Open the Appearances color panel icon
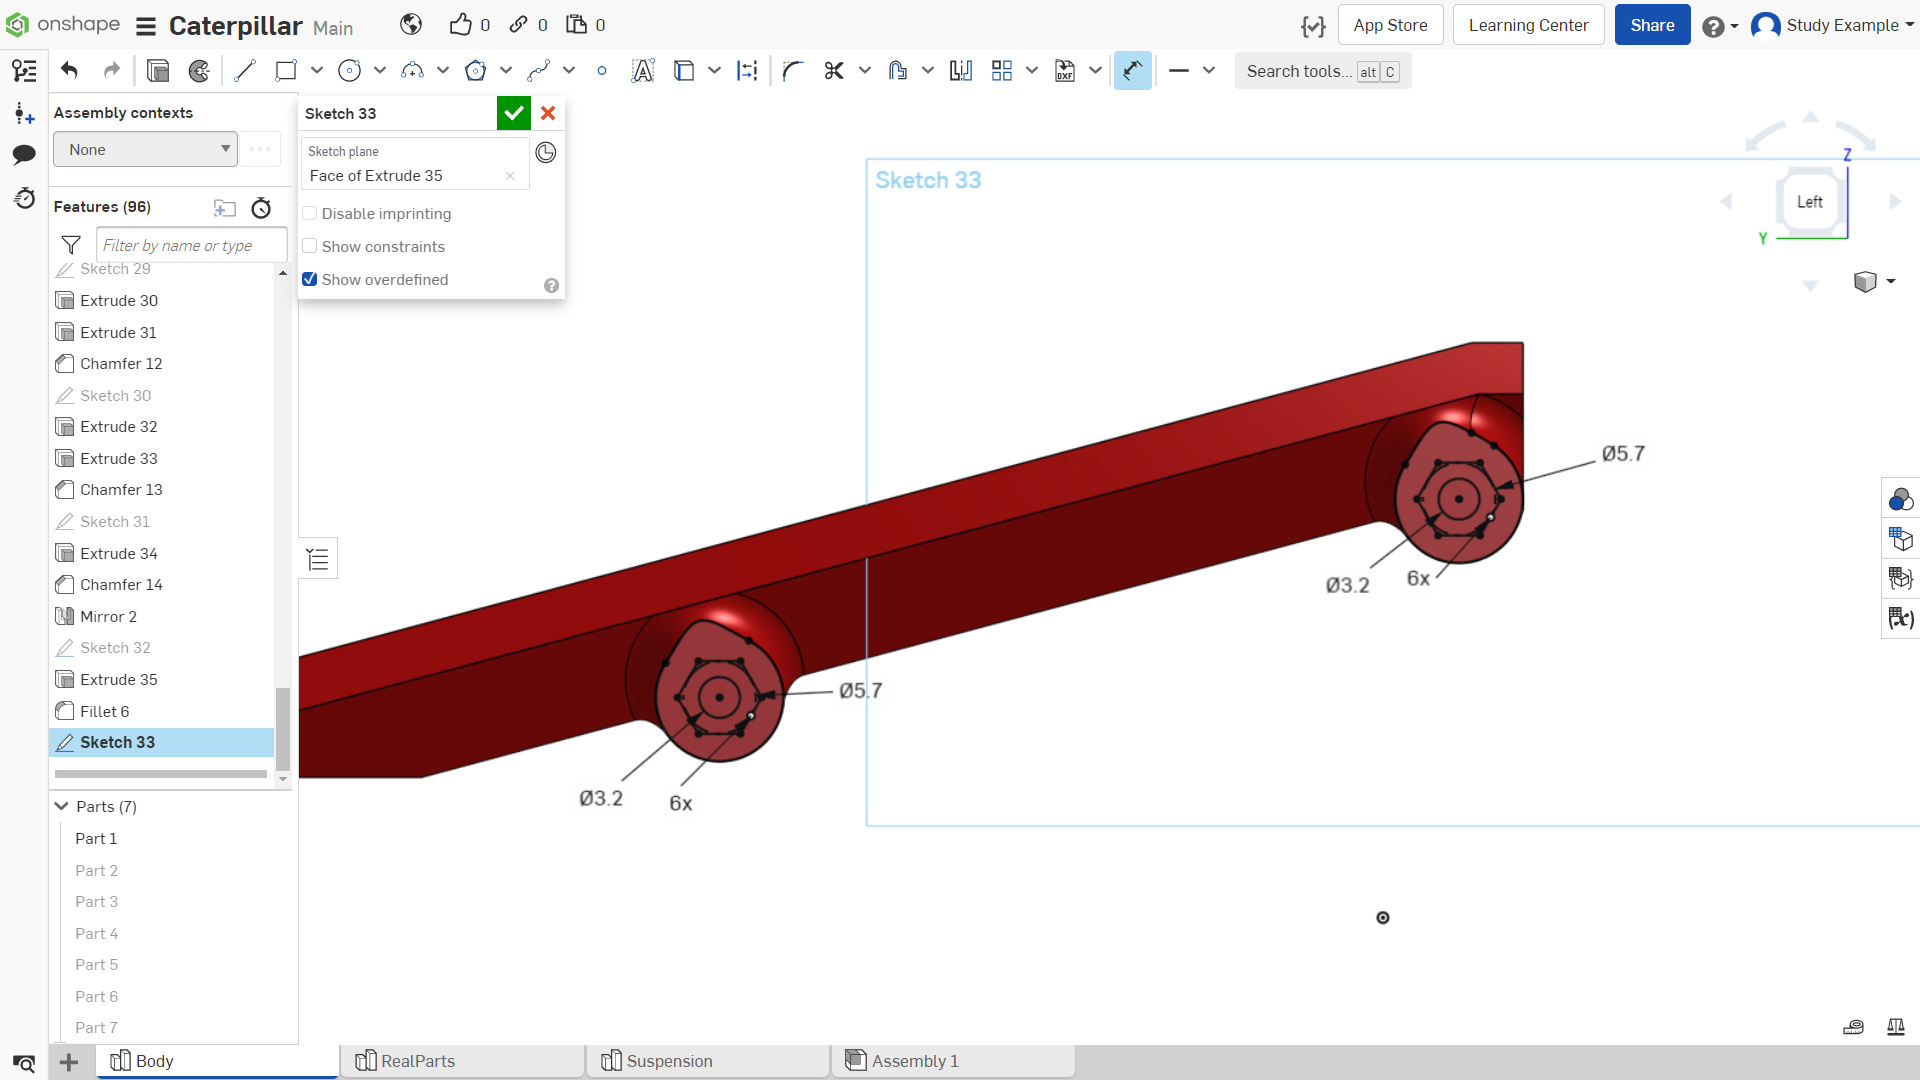This screenshot has width=1920, height=1080. click(x=1900, y=499)
